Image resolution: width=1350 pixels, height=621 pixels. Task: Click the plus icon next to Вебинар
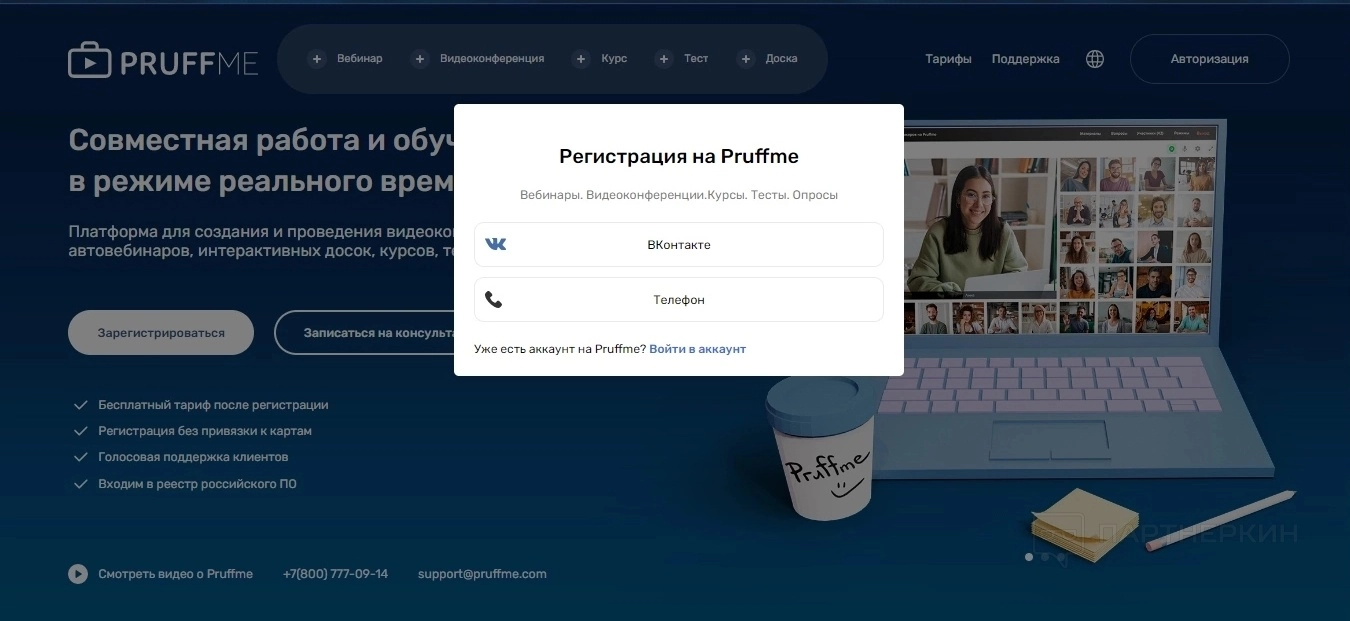click(x=317, y=59)
